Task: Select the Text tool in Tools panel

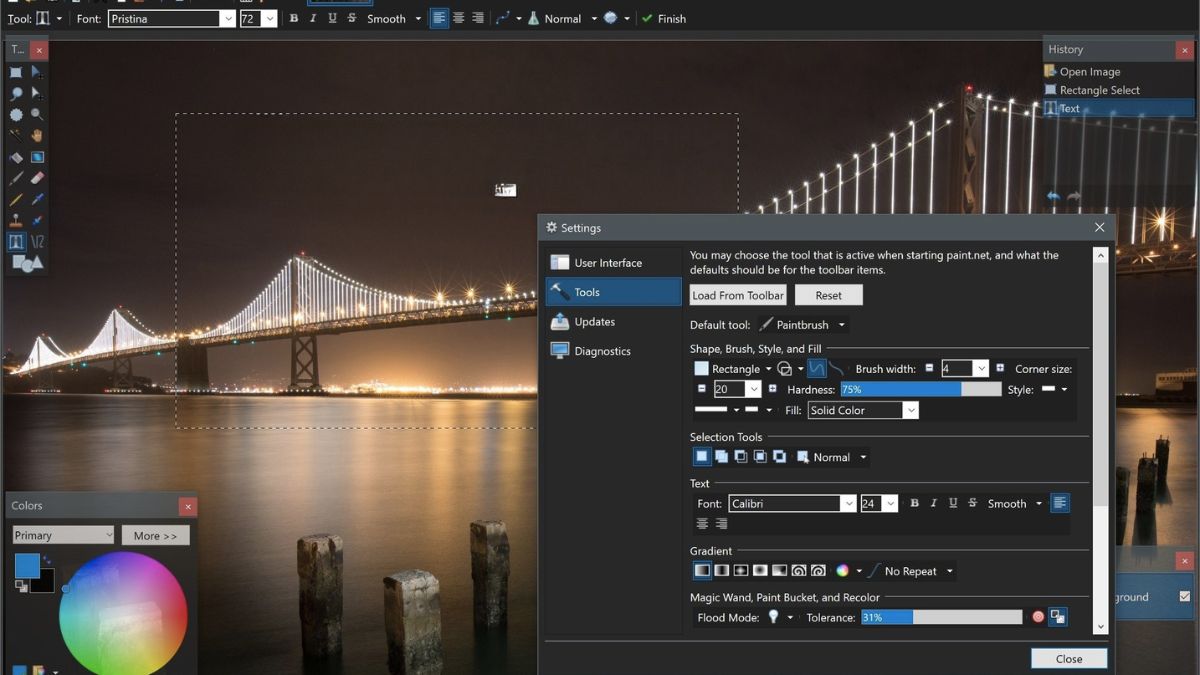Action: click(x=16, y=242)
